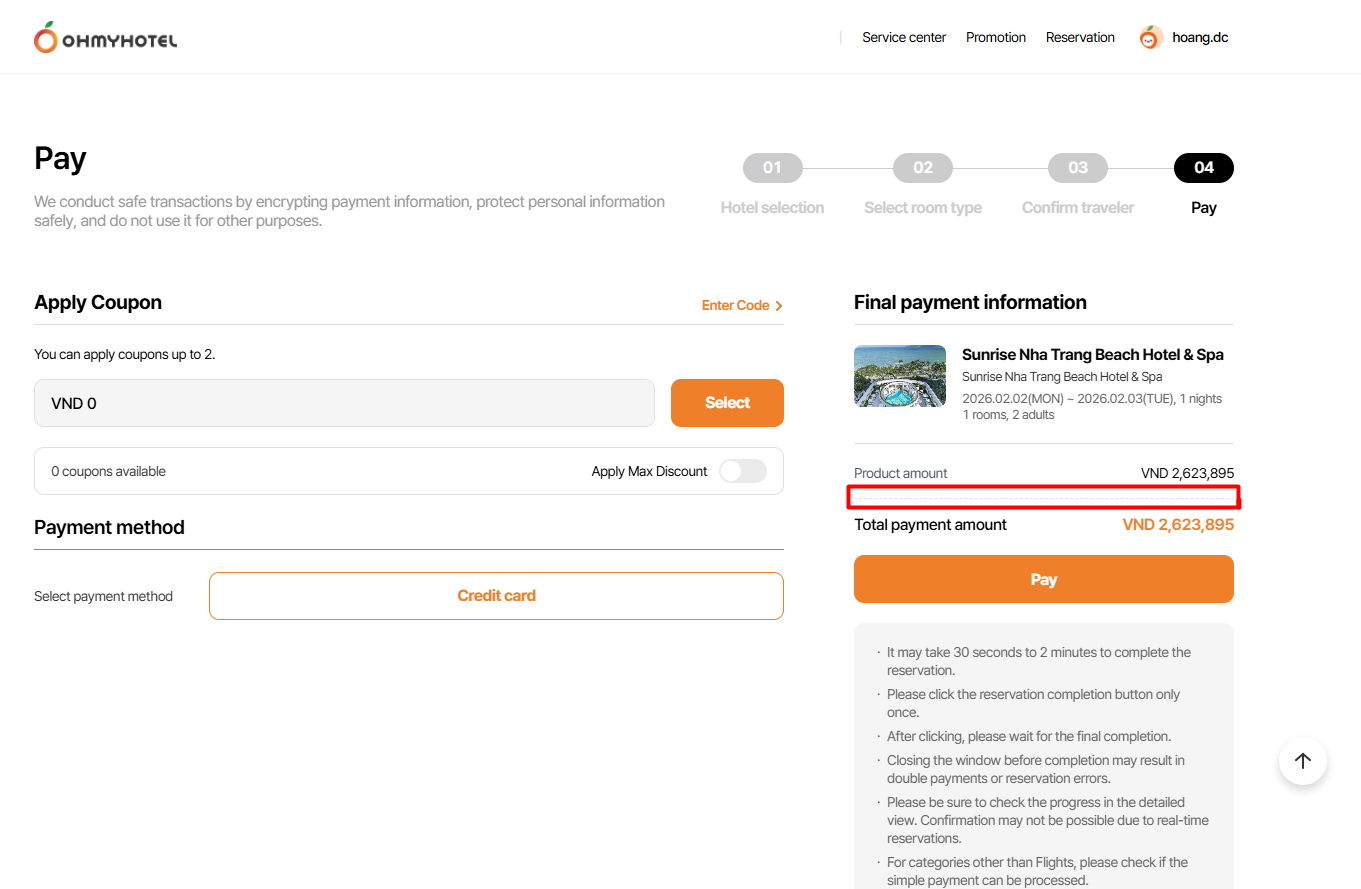Click the user avatar icon
Screen dimensions: 1361x889
1151,38
